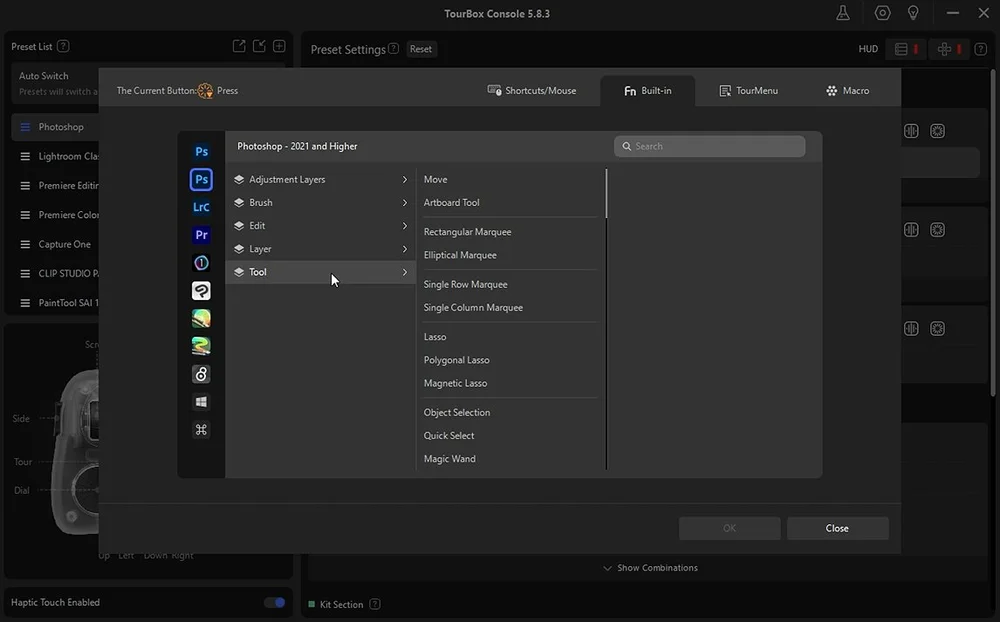Viewport: 1000px width, 622px height.
Task: Switch to the Shortcuts/Mouse tab
Action: [531, 91]
